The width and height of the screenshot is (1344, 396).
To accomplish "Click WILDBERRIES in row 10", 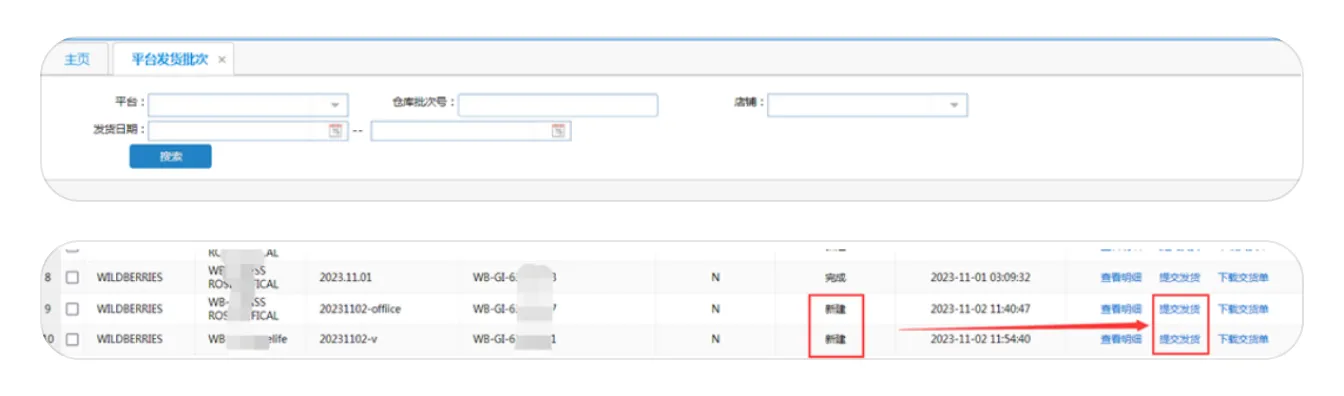I will pos(129,340).
